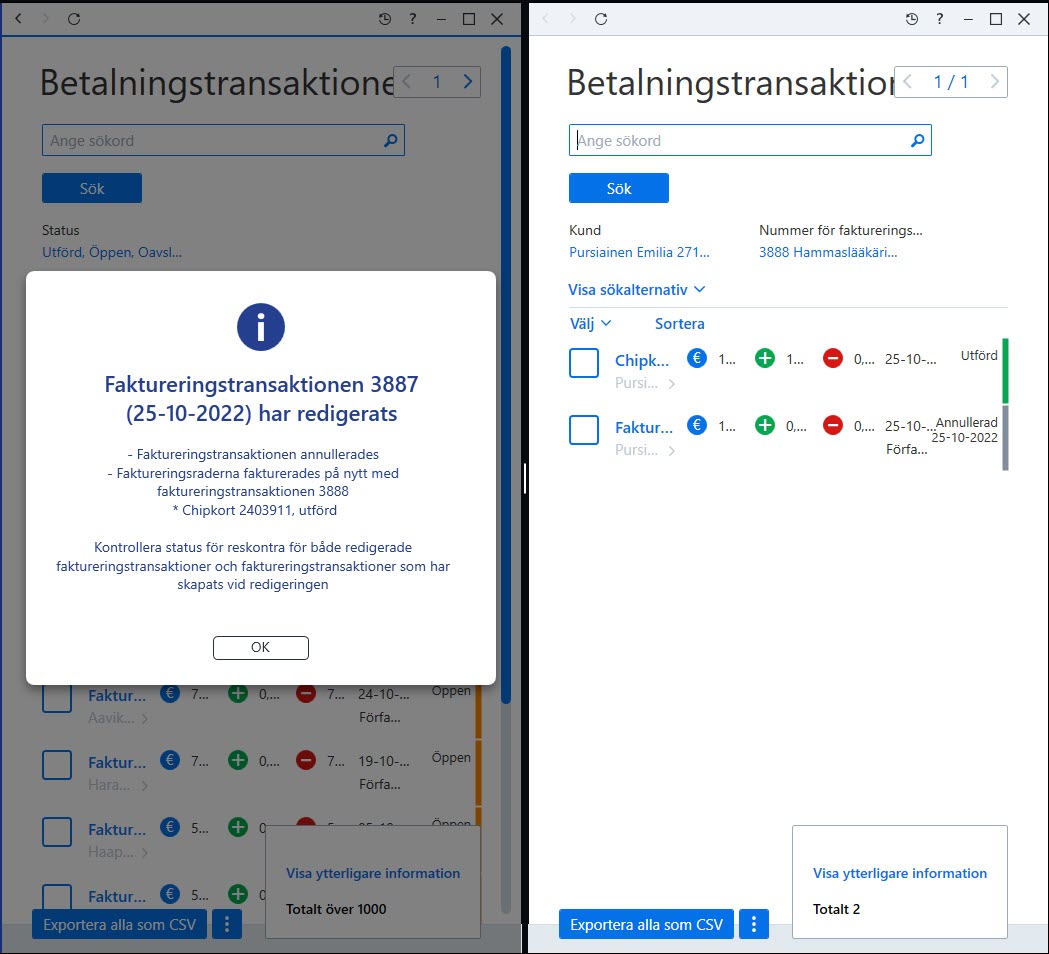Click OK in the info dialog

pos(261,648)
